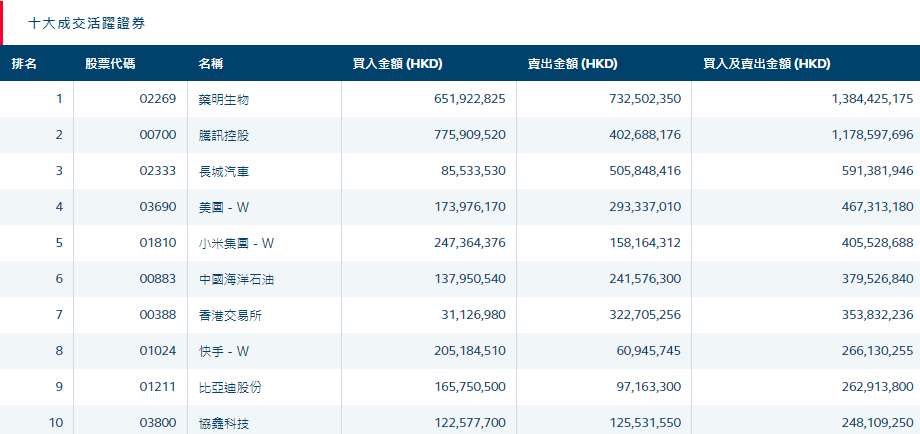
Task: Click buy amount 137,950,540
Action: [470, 279]
